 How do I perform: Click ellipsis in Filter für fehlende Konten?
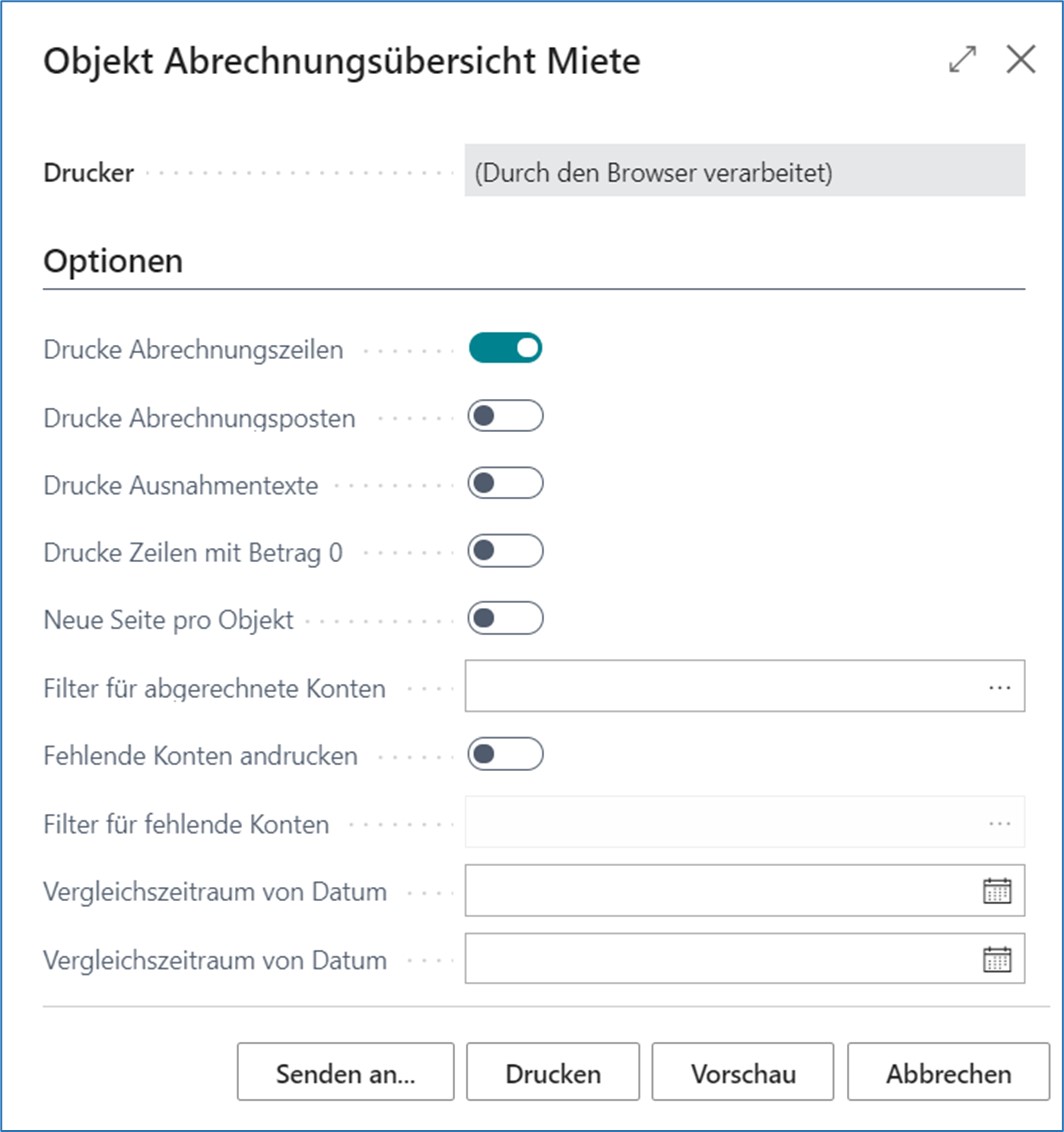999,823
